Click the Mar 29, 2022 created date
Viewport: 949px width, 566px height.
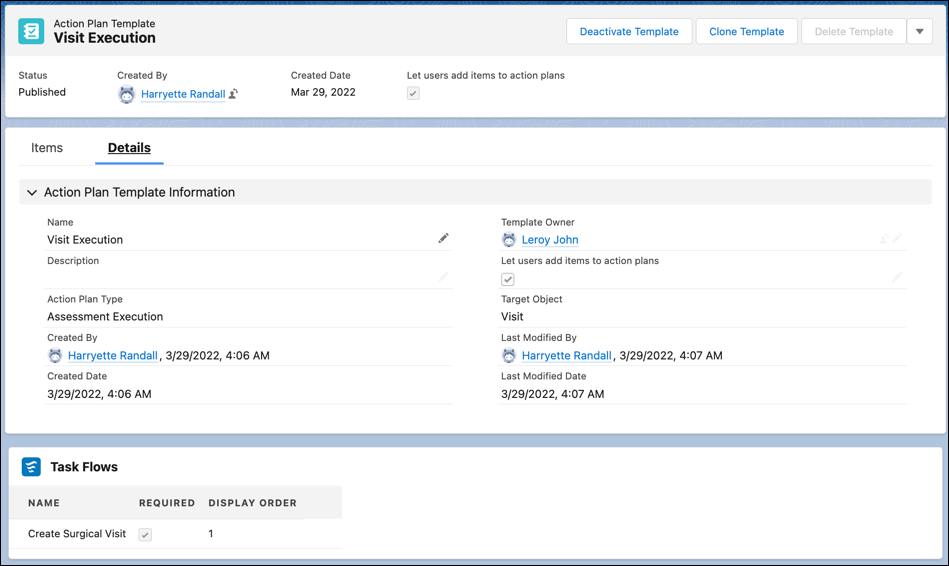(x=323, y=92)
